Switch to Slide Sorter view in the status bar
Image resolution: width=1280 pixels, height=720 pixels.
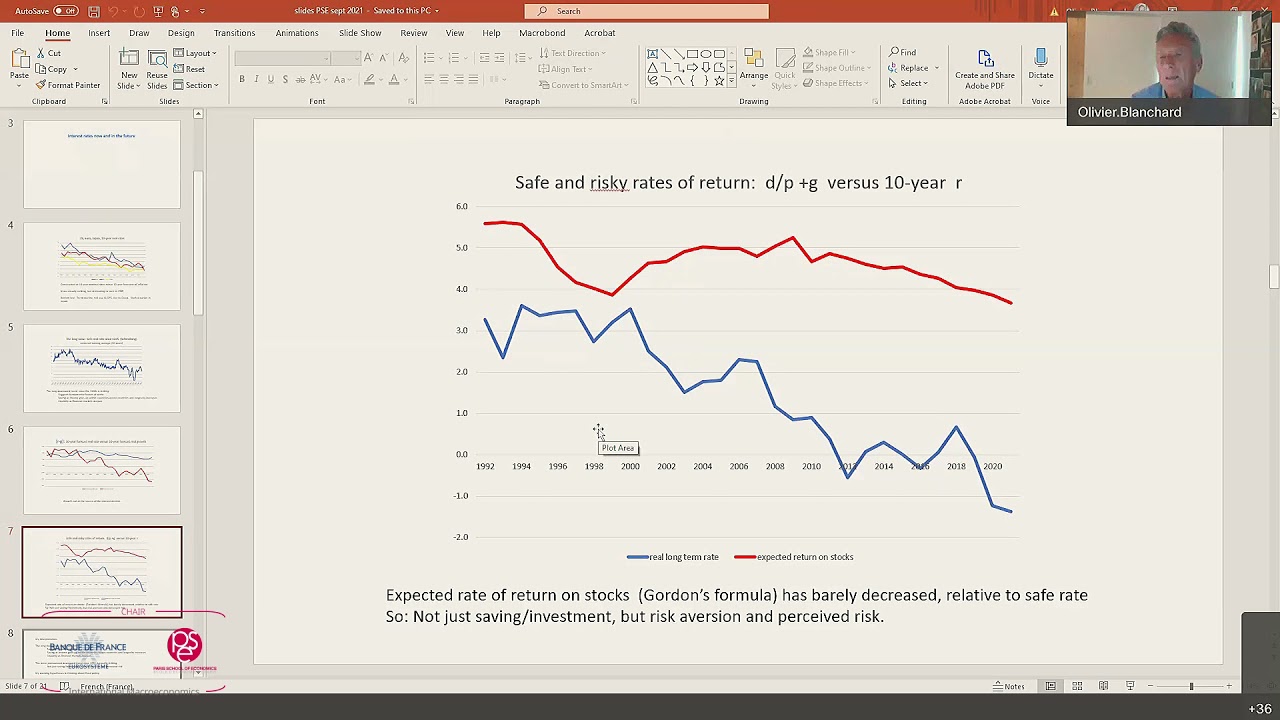(x=1077, y=686)
